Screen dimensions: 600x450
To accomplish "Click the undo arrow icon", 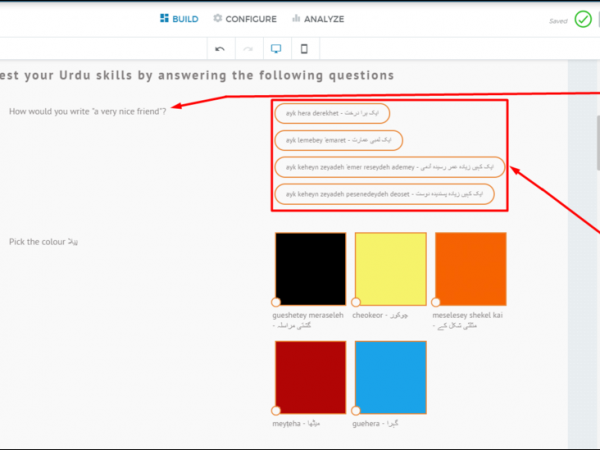I will pos(220,48).
